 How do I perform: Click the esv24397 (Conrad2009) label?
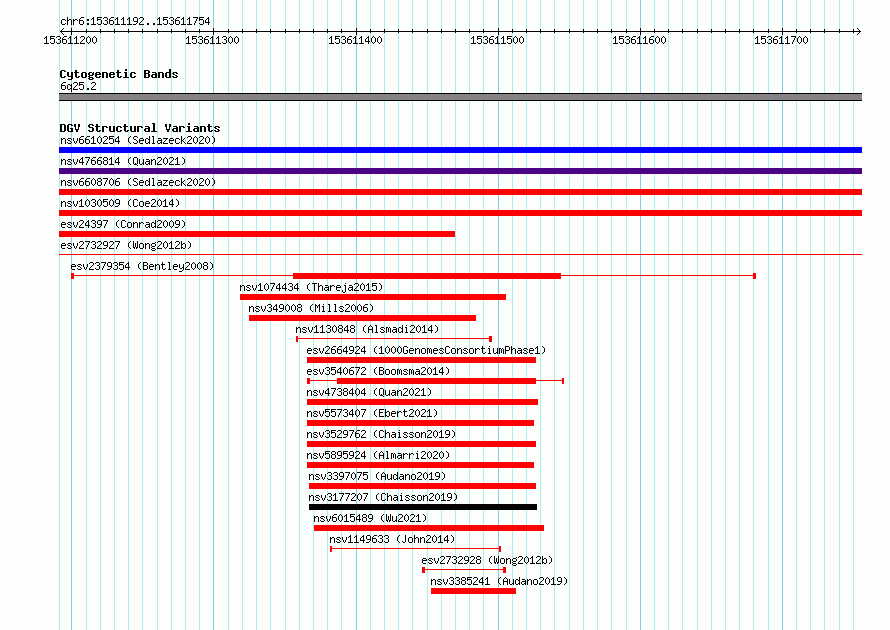[x=123, y=224]
